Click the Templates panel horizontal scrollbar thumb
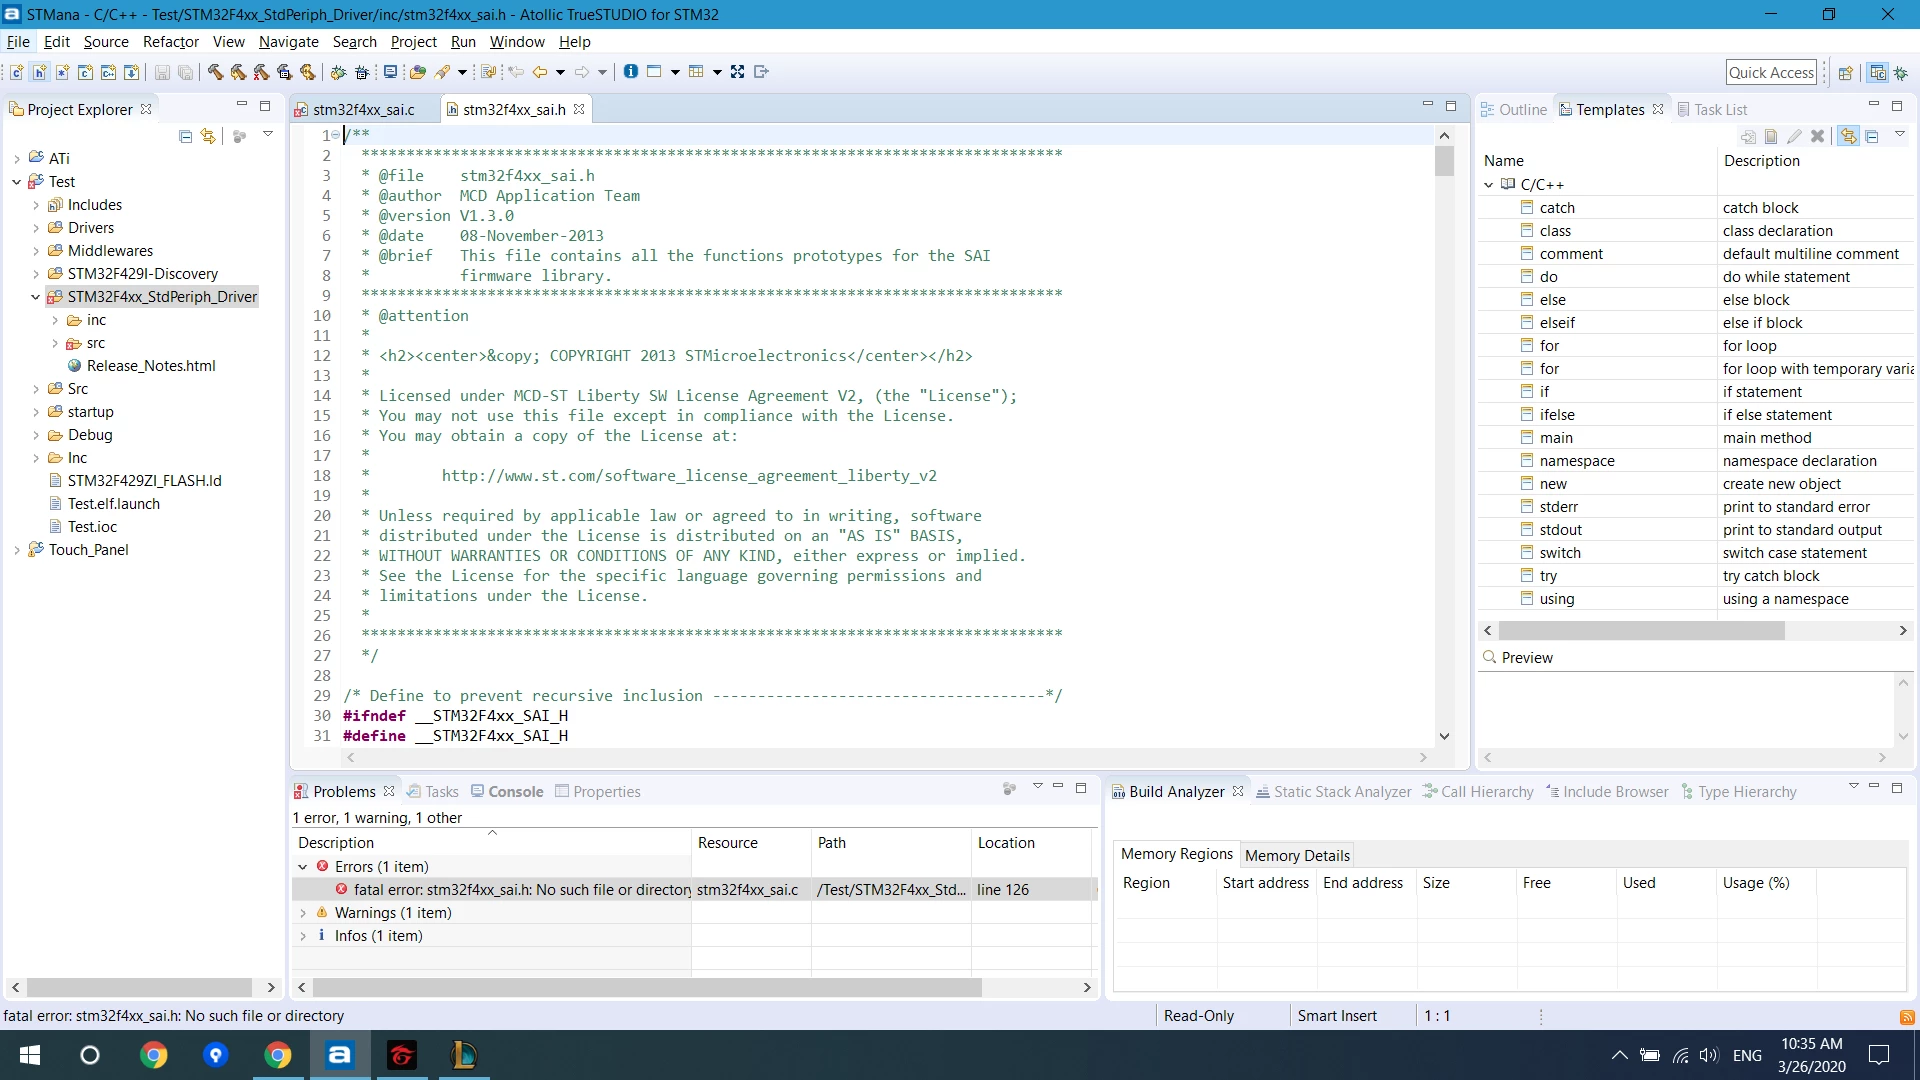Screen dimensions: 1920x1080 (1641, 631)
